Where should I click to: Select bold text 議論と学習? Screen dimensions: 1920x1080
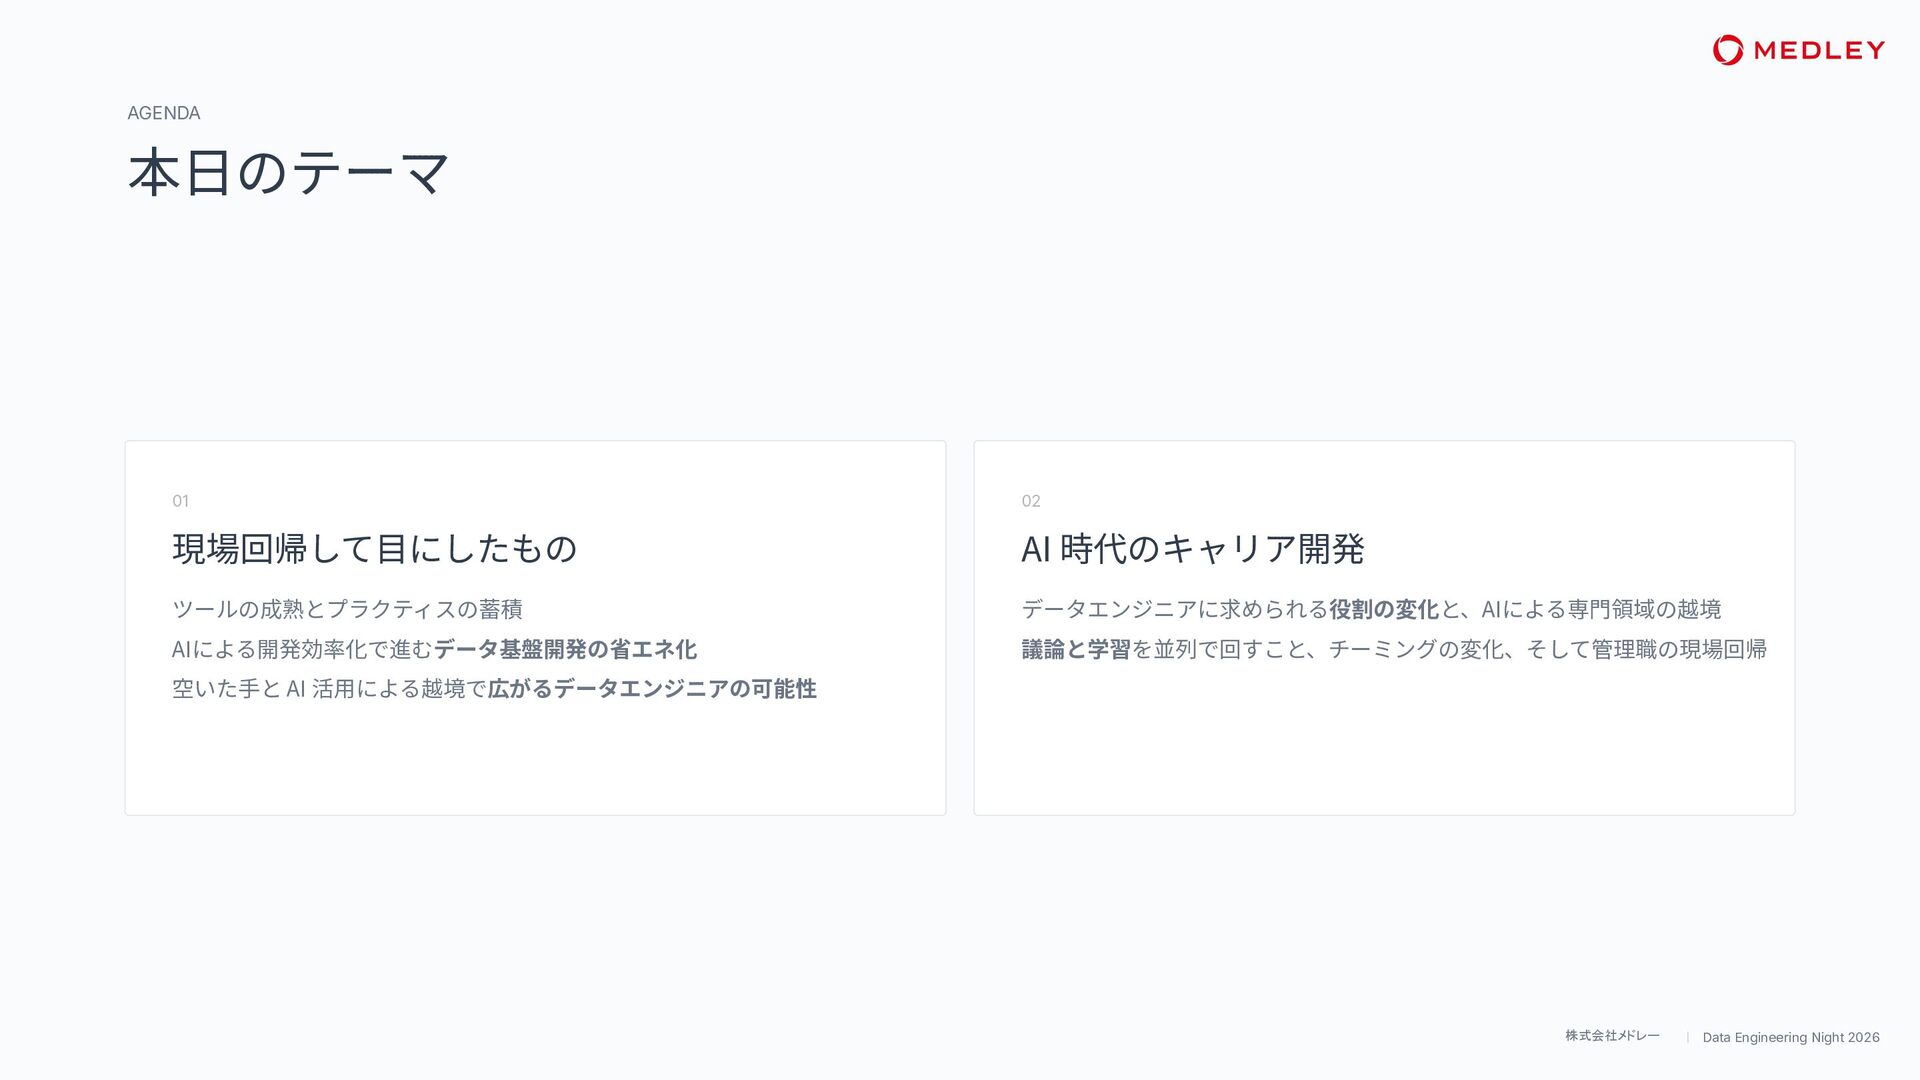(x=1076, y=649)
